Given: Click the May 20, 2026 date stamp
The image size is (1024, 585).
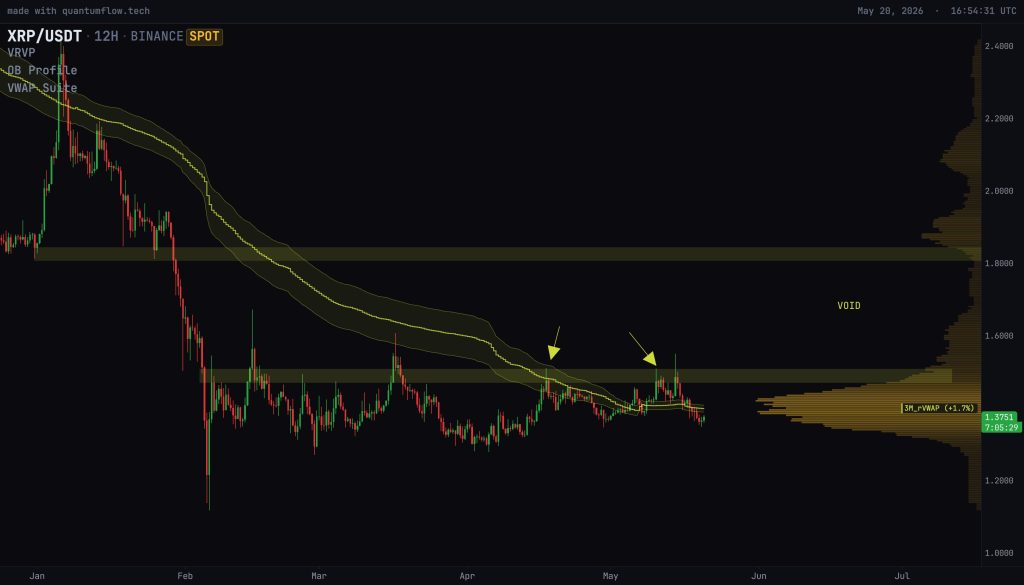Looking at the screenshot, I should click(890, 11).
